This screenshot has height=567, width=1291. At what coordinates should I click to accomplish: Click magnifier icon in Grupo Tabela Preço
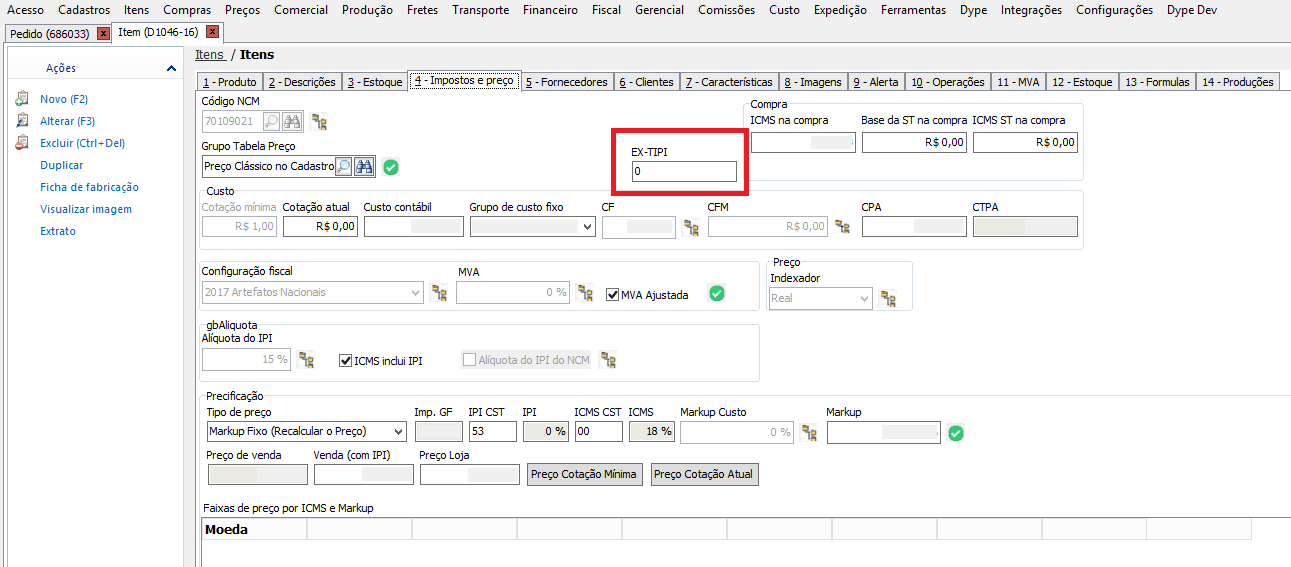343,167
